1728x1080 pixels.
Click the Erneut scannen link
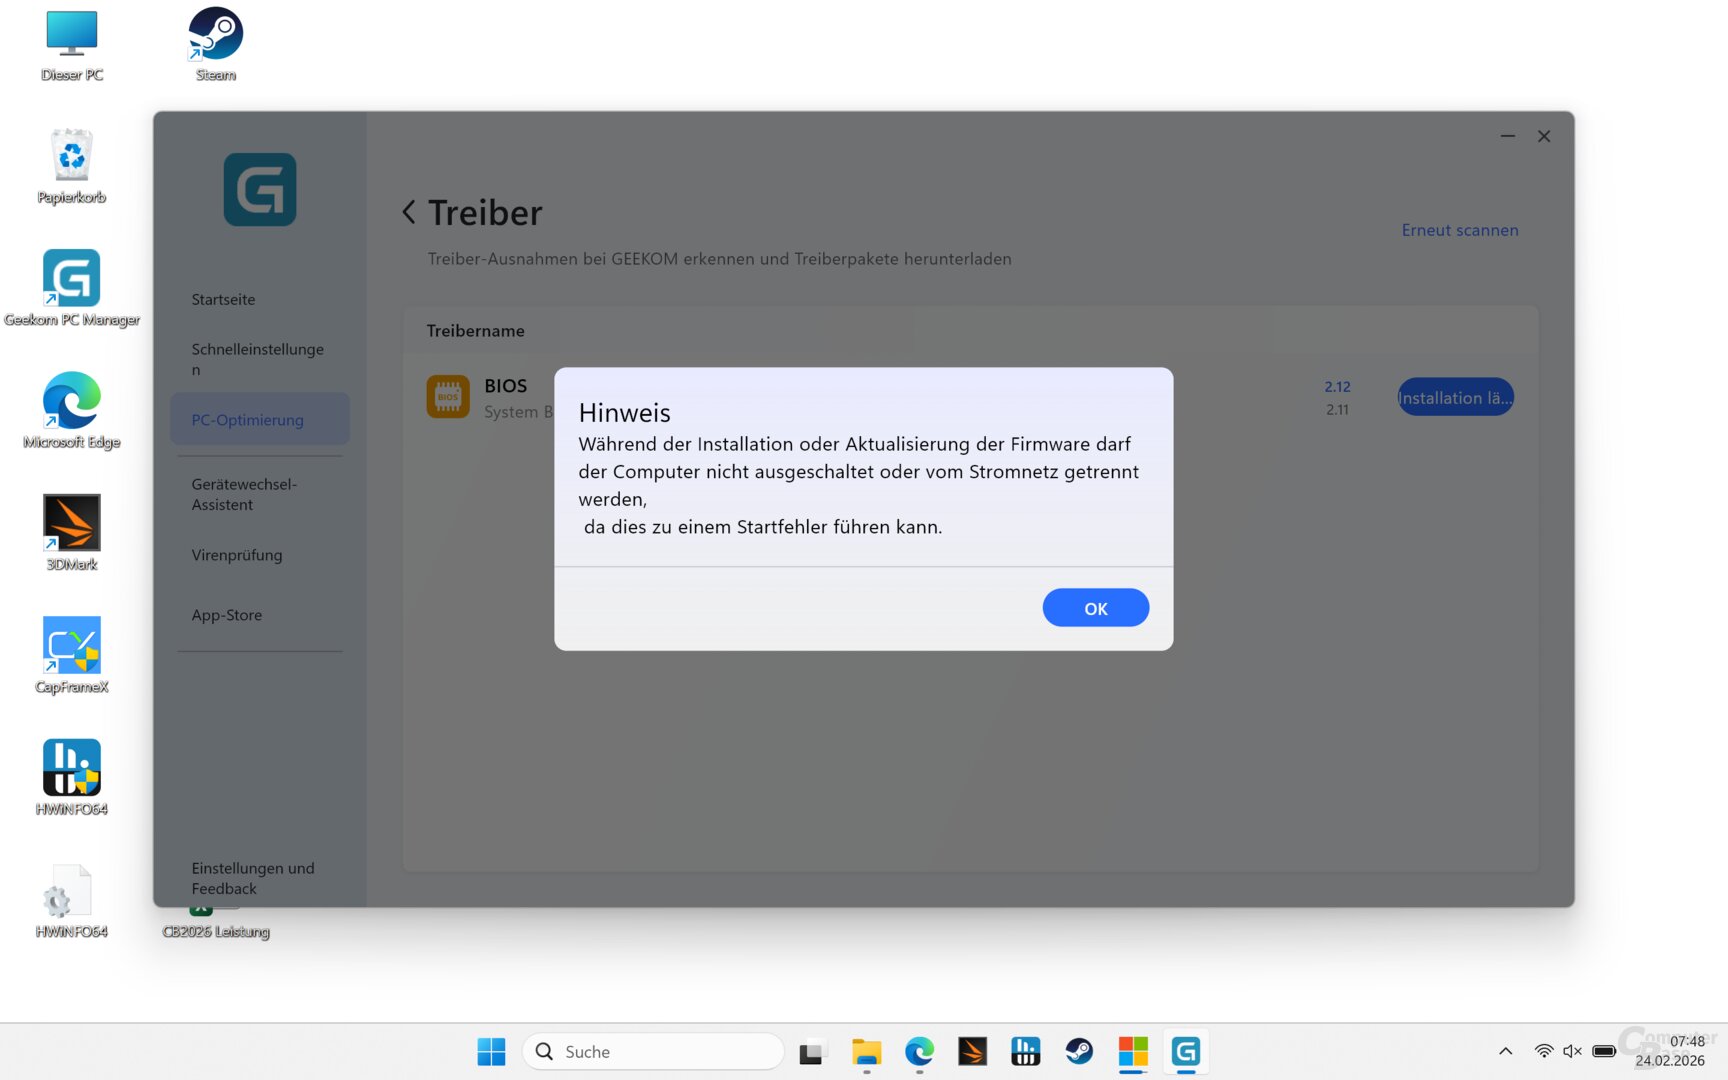pyautogui.click(x=1459, y=229)
